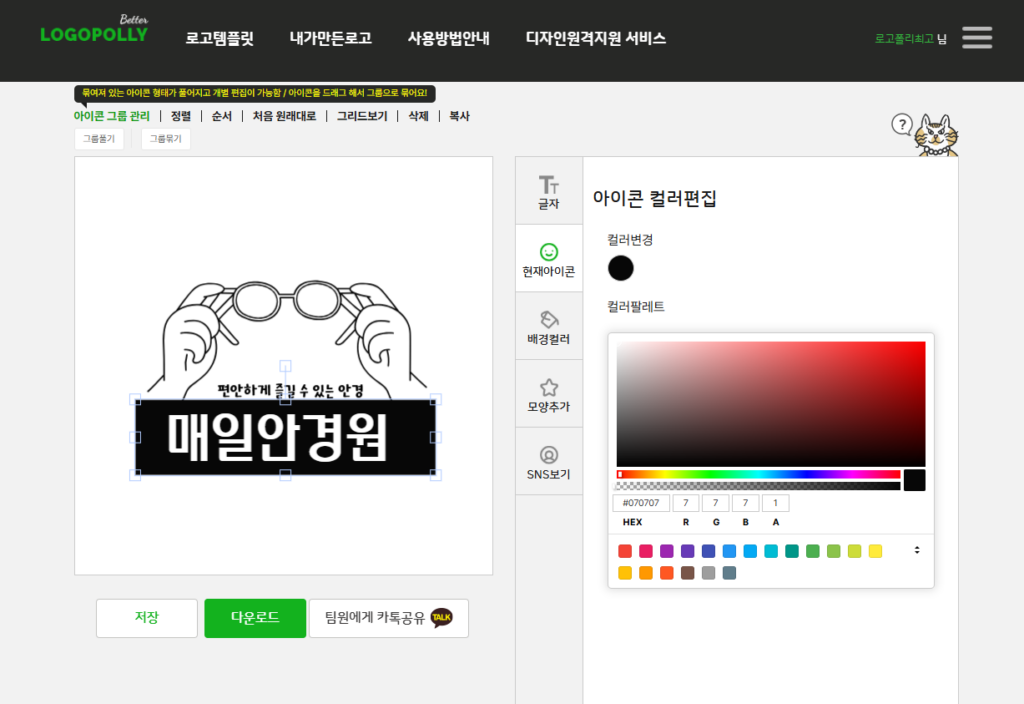
Task: Click the R value input field
Action: coord(686,503)
